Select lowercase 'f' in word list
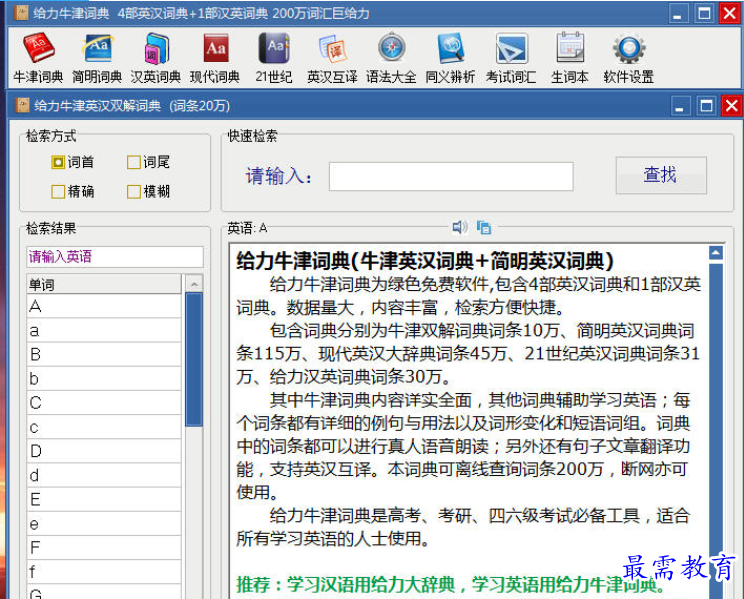Viewport: 744px width, 599px height. click(x=104, y=572)
